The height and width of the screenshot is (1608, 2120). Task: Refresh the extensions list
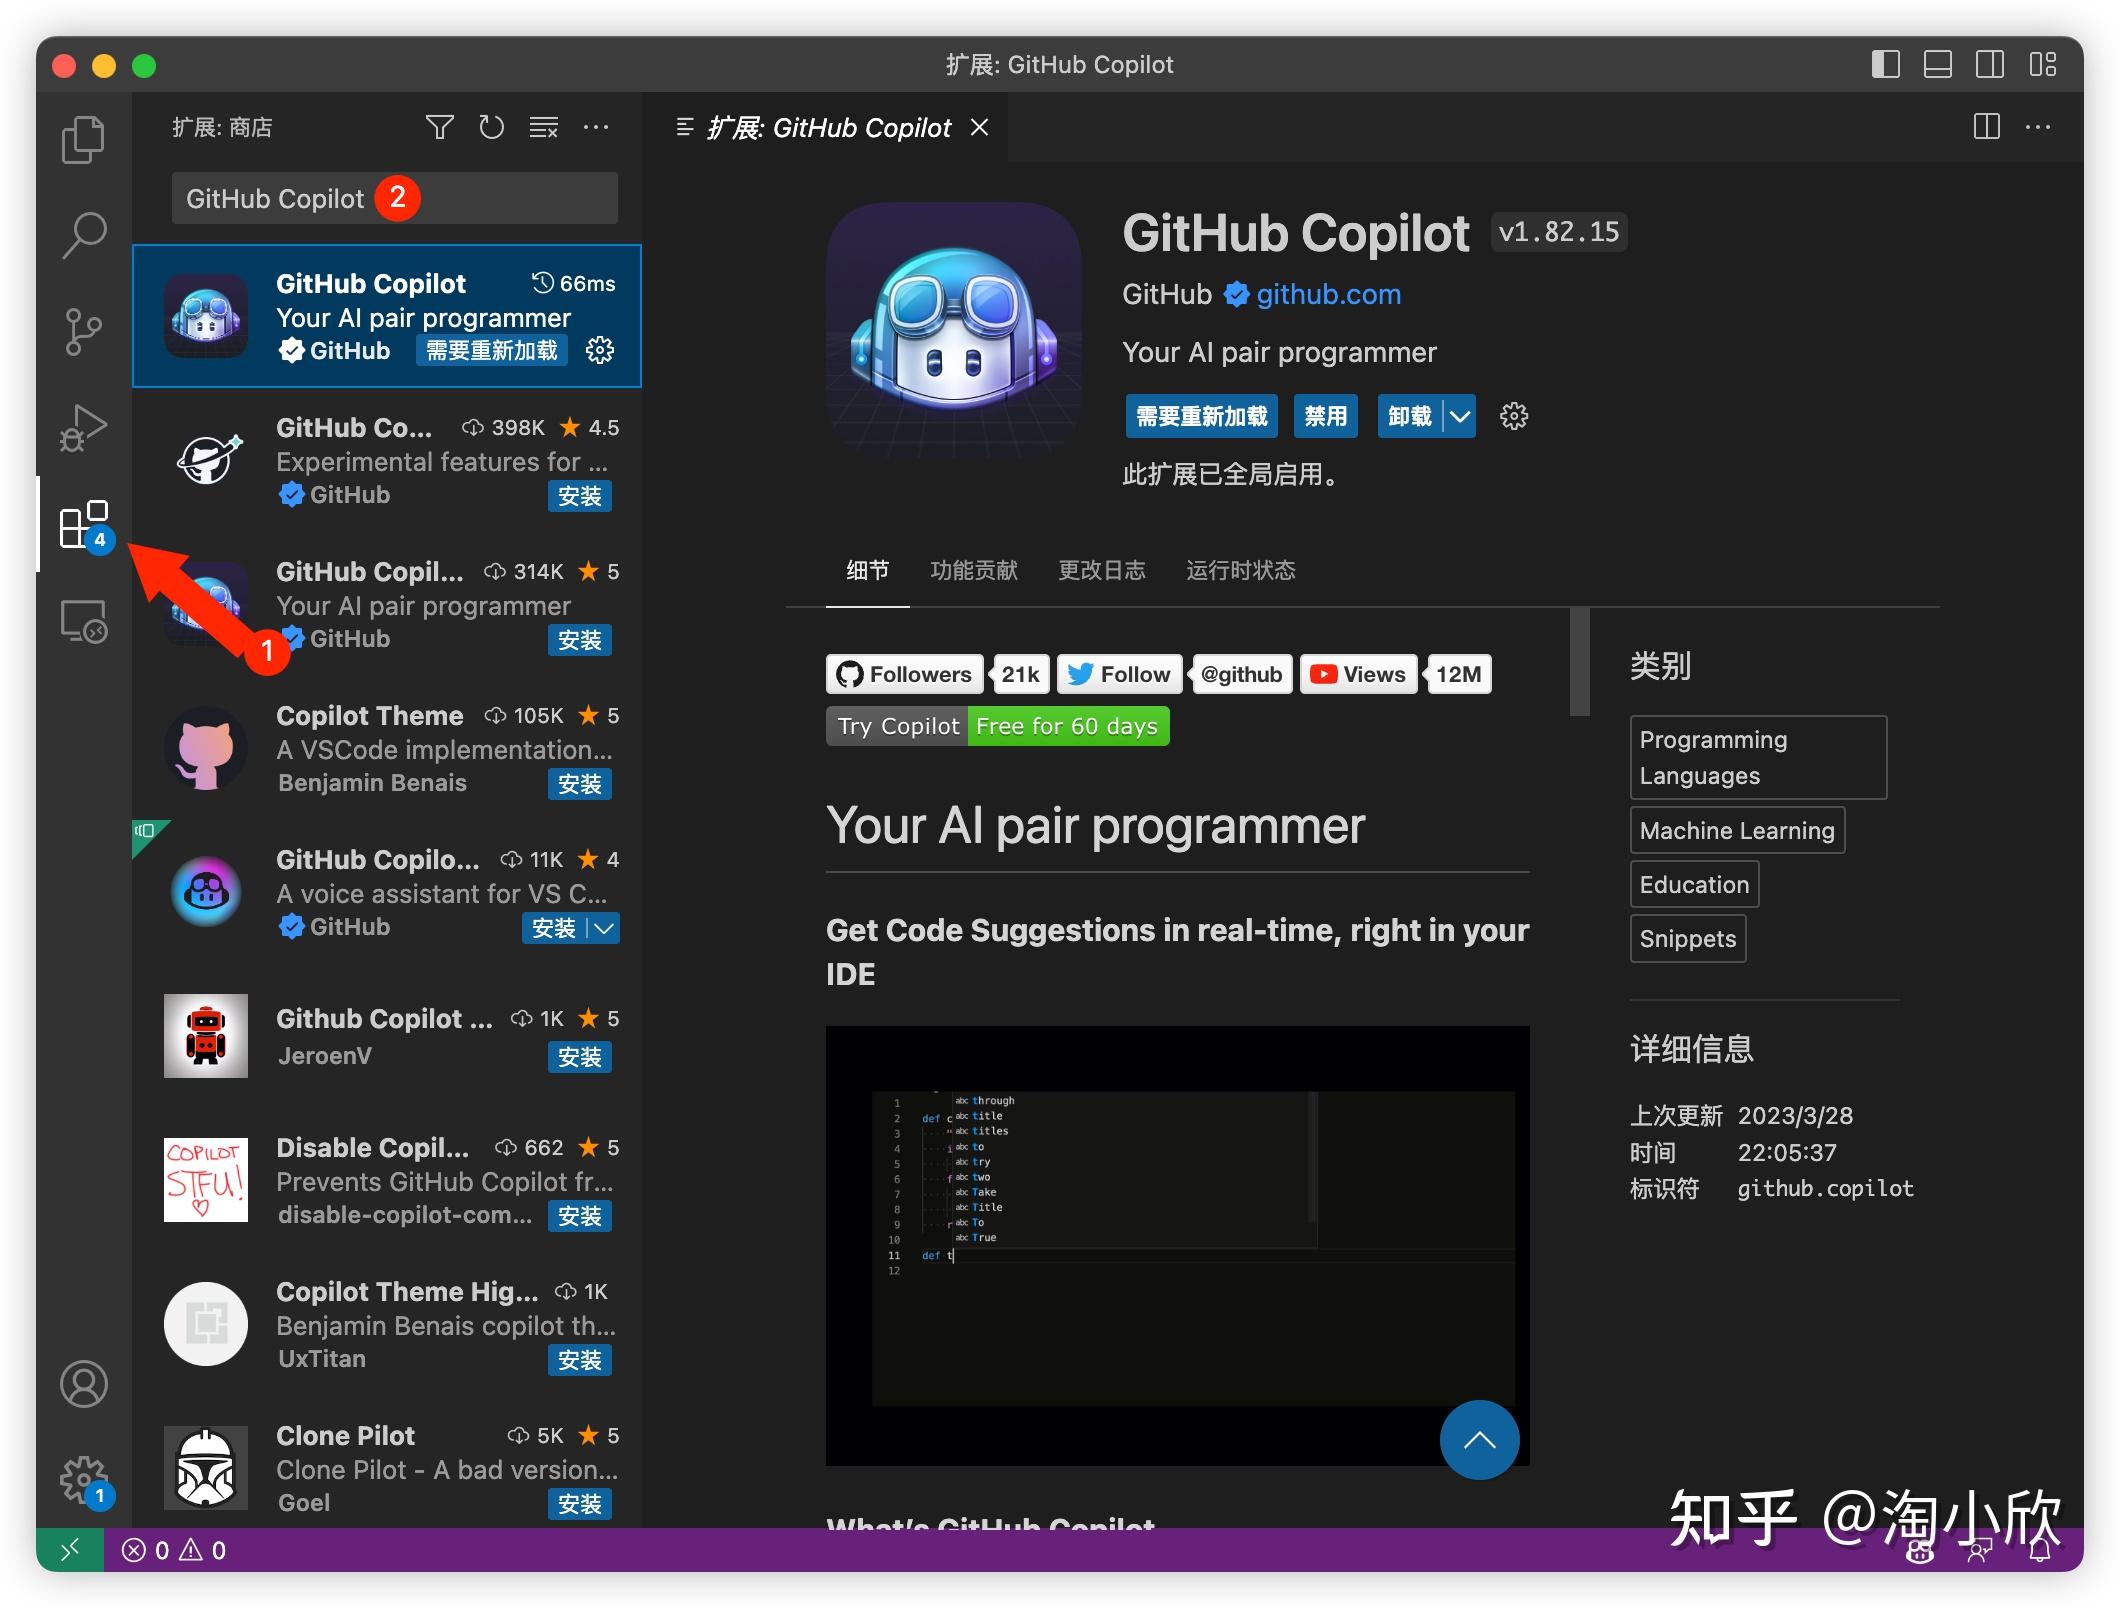[491, 127]
